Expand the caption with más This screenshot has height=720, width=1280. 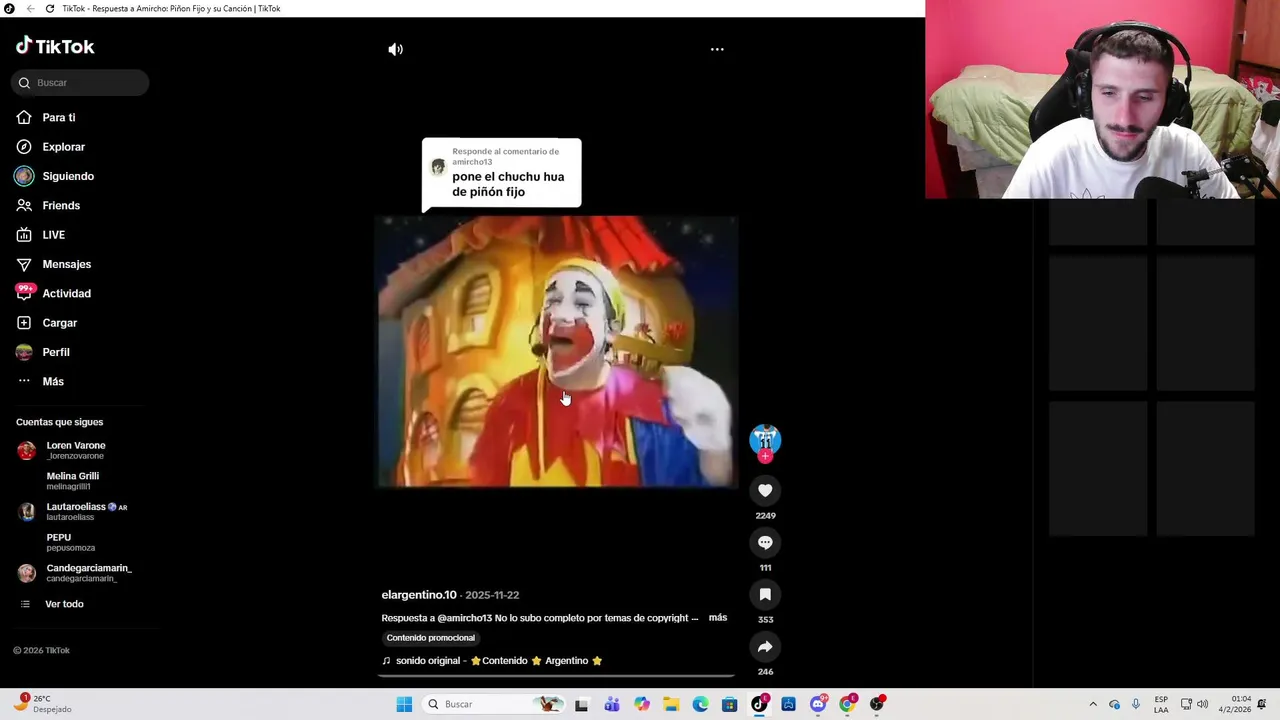tap(718, 618)
